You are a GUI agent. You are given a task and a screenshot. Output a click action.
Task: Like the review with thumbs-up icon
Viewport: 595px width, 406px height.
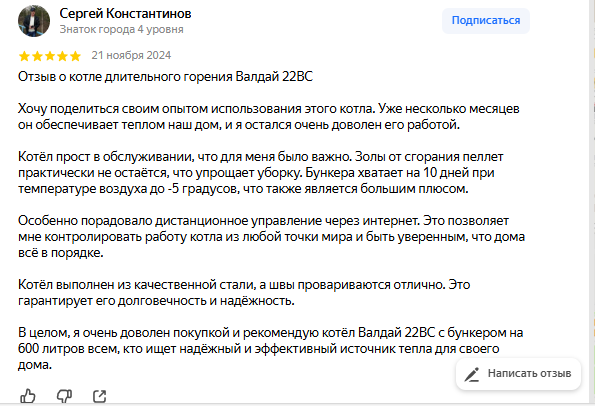coord(28,396)
